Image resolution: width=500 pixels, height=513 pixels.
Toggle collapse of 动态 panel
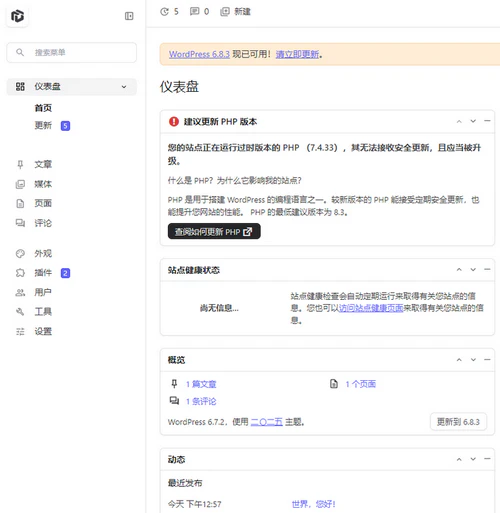click(487, 459)
